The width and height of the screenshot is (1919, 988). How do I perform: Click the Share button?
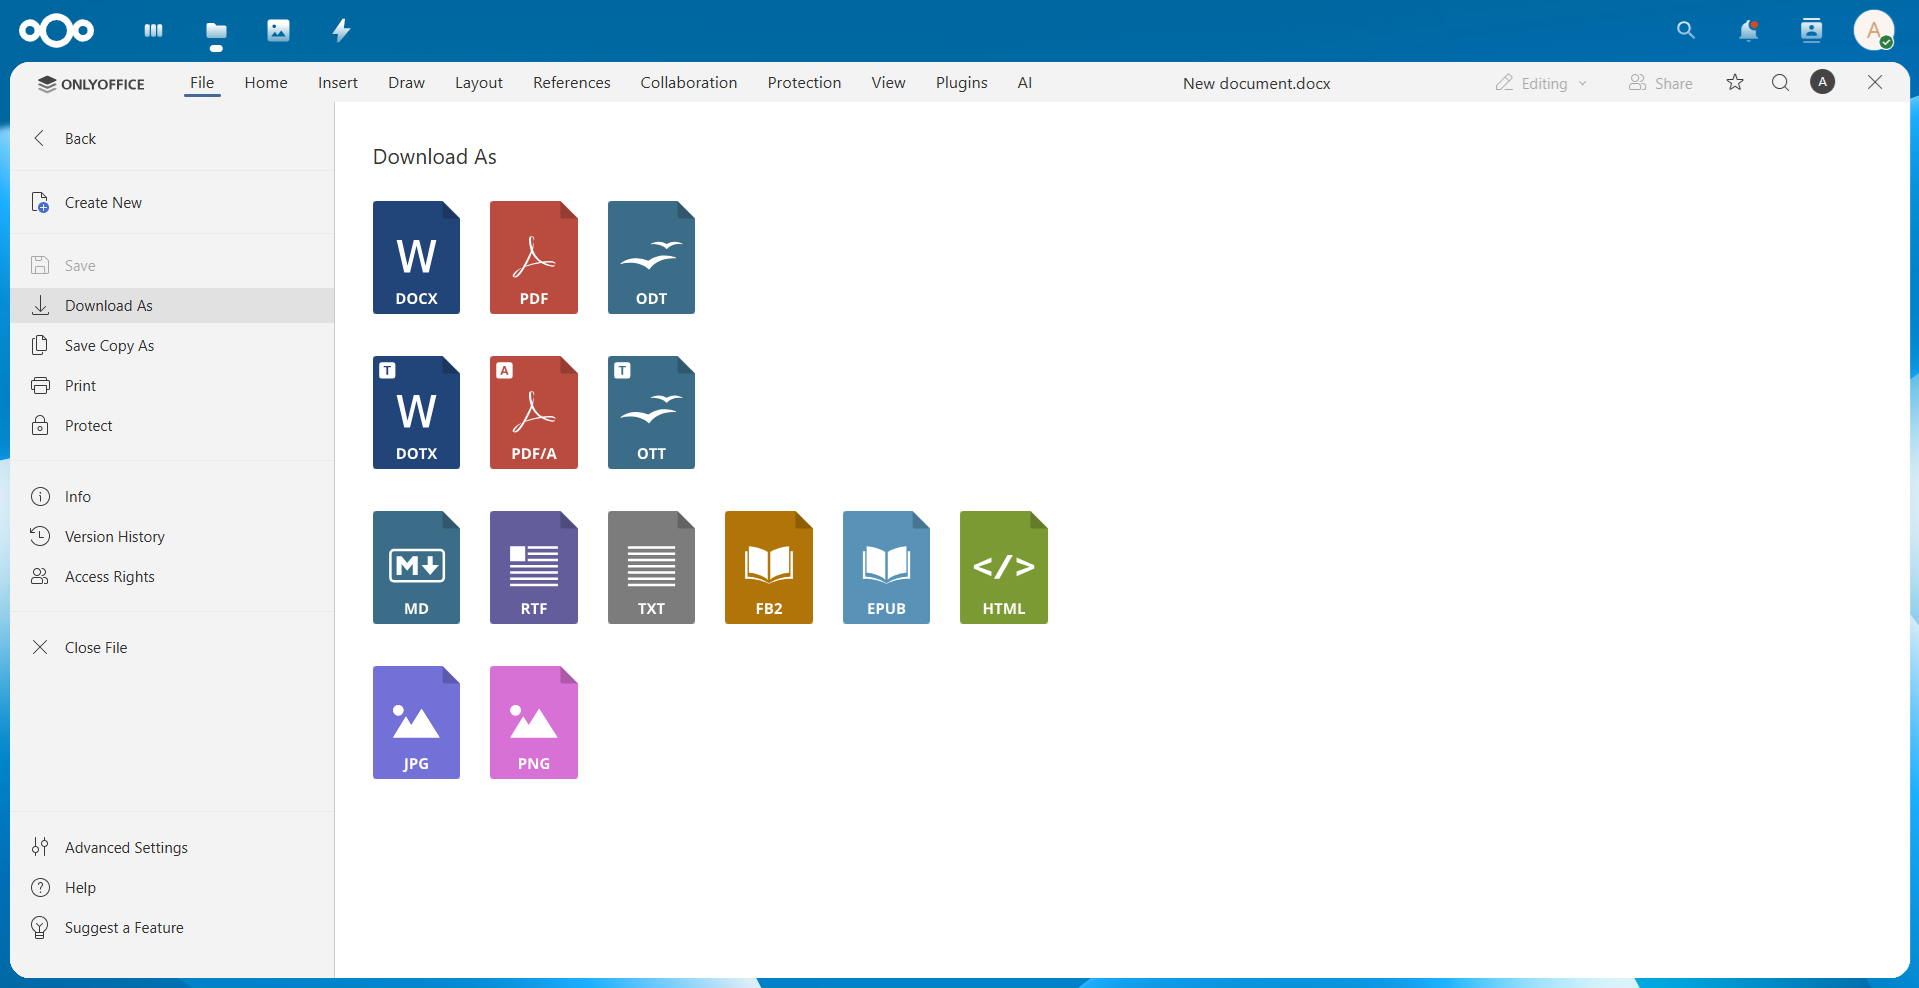click(1660, 82)
